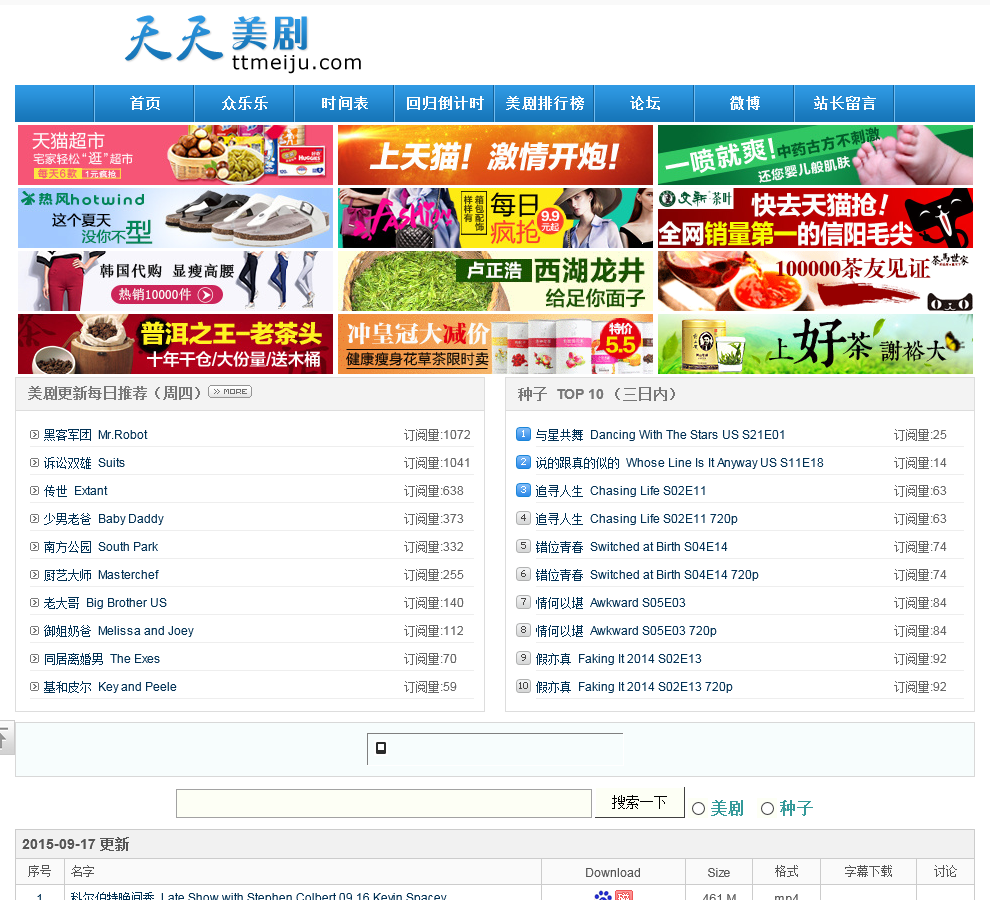Select the 美剧 radio option
Viewport: 990px width, 900px height.
pyautogui.click(x=698, y=809)
